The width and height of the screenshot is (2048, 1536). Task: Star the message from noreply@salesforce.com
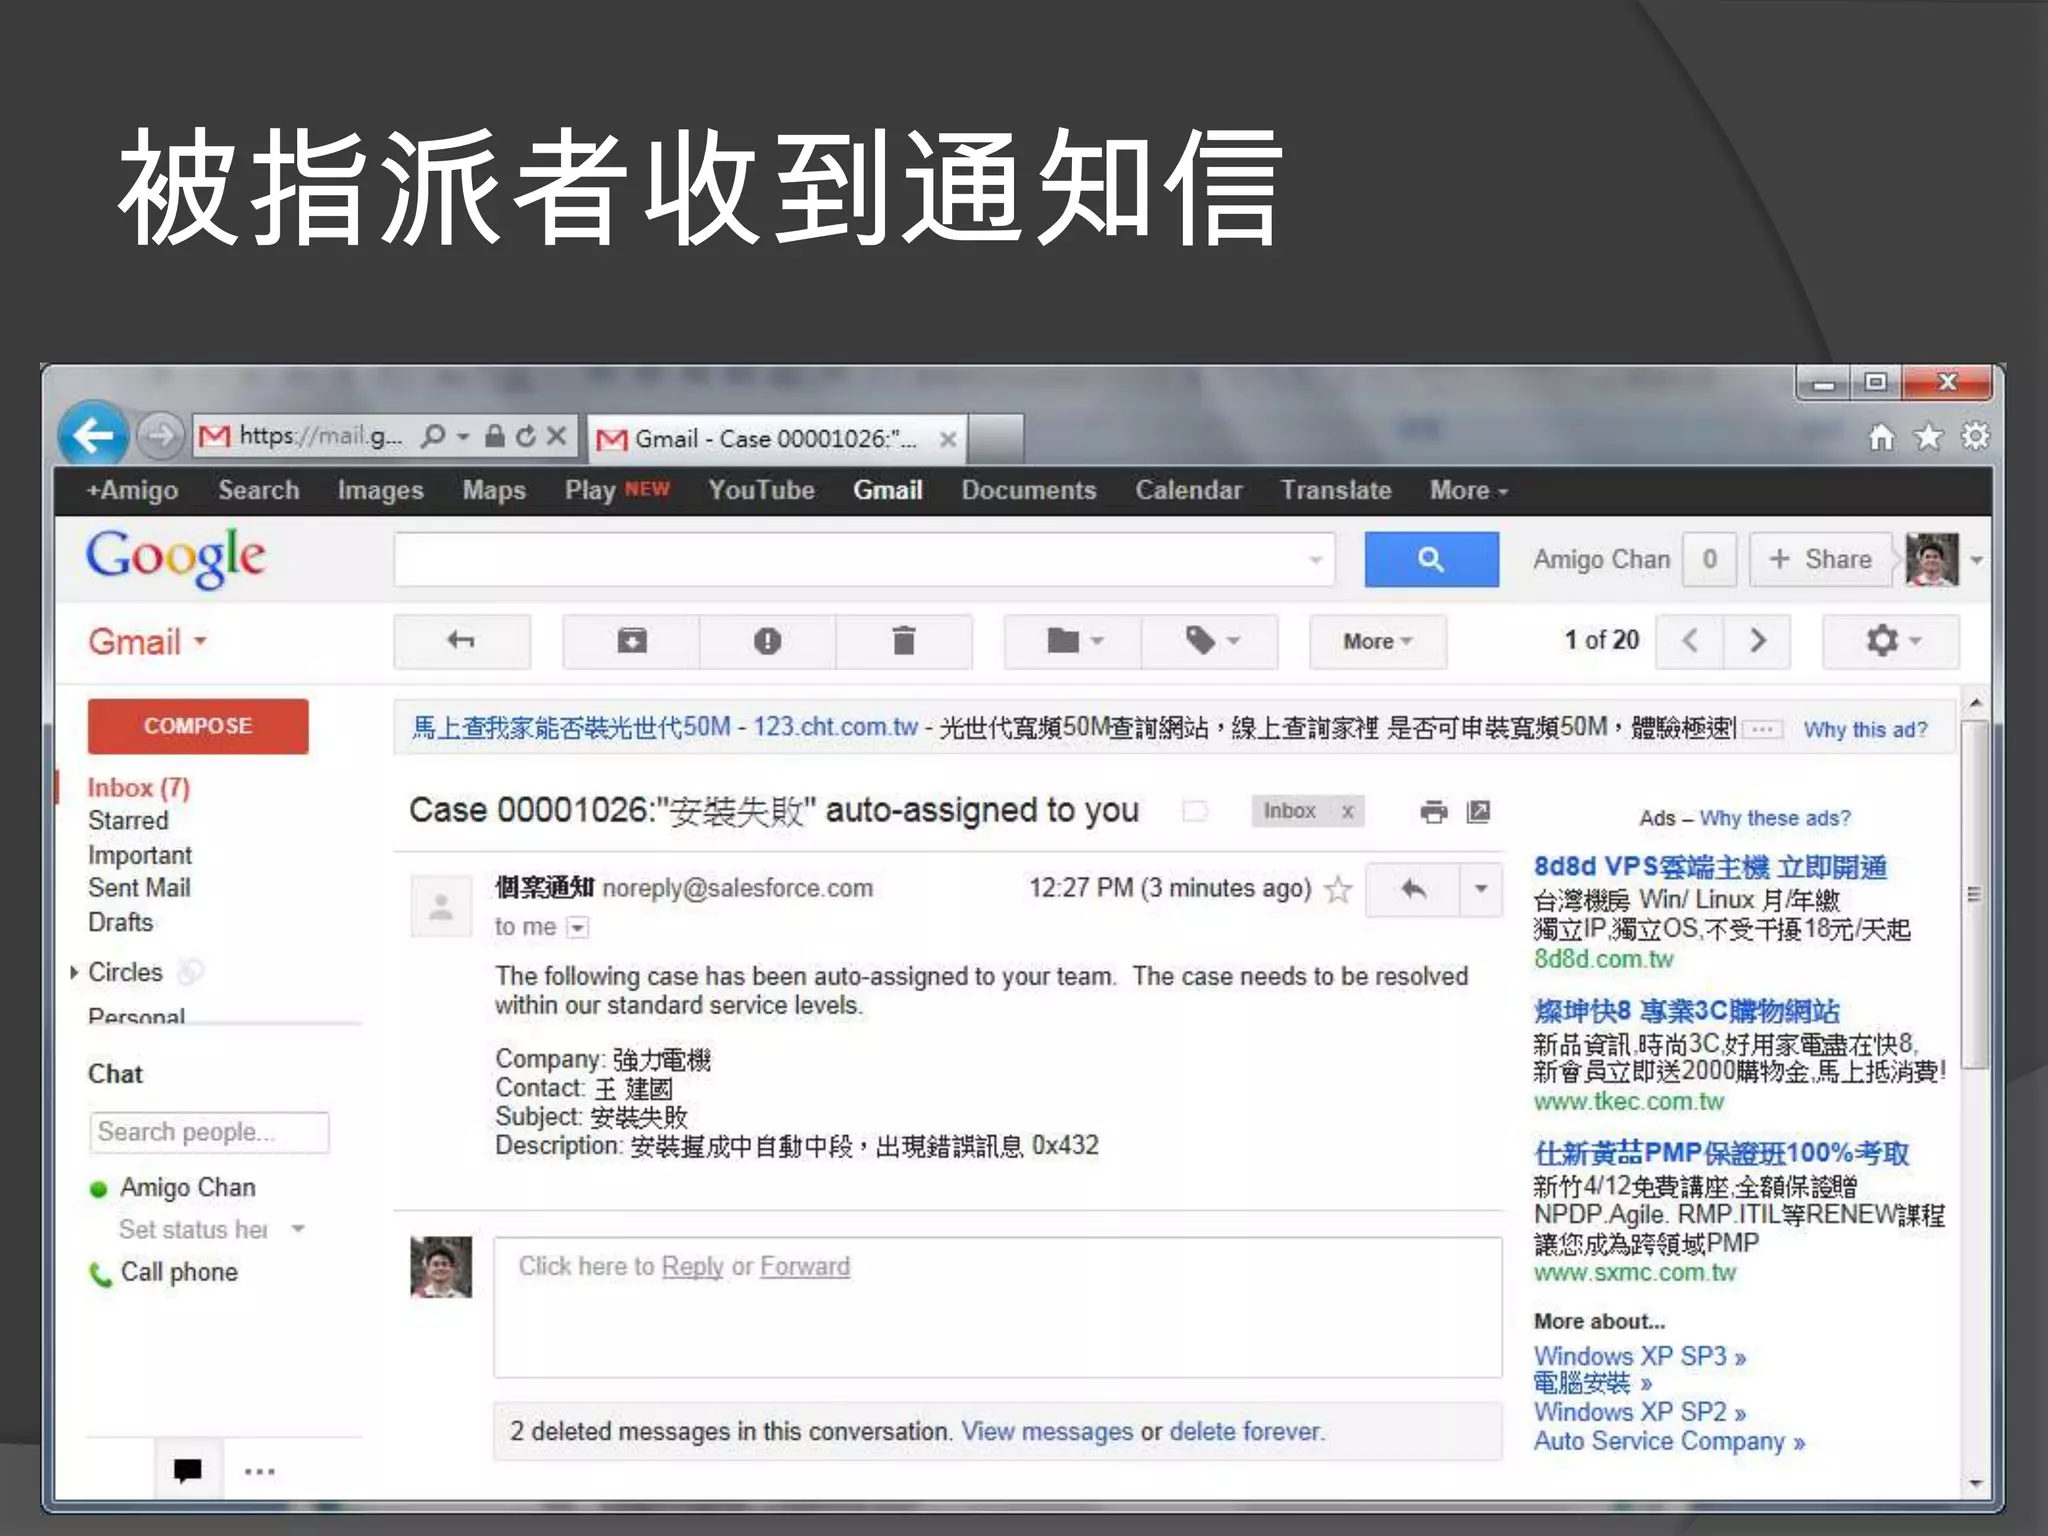pyautogui.click(x=1338, y=889)
